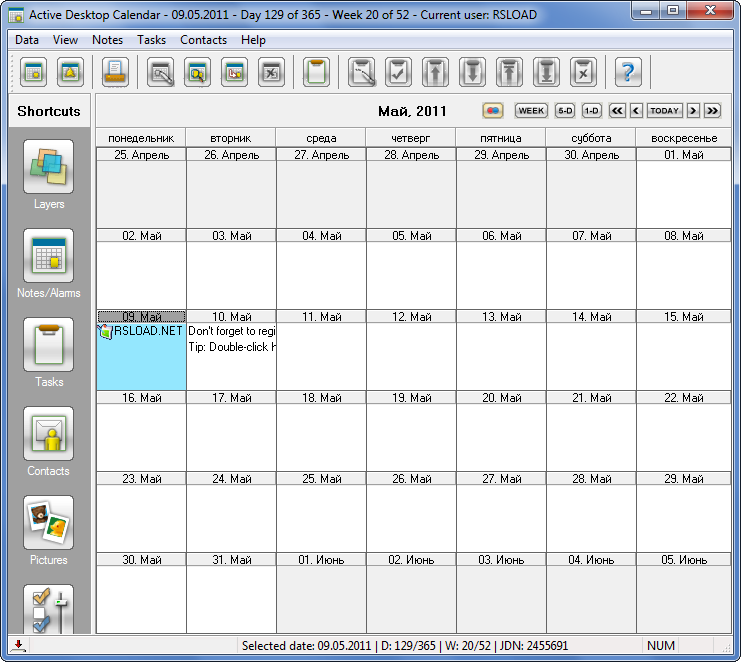Select the 13. Май day cell
Screen dimensions: 741x662
click(x=501, y=350)
